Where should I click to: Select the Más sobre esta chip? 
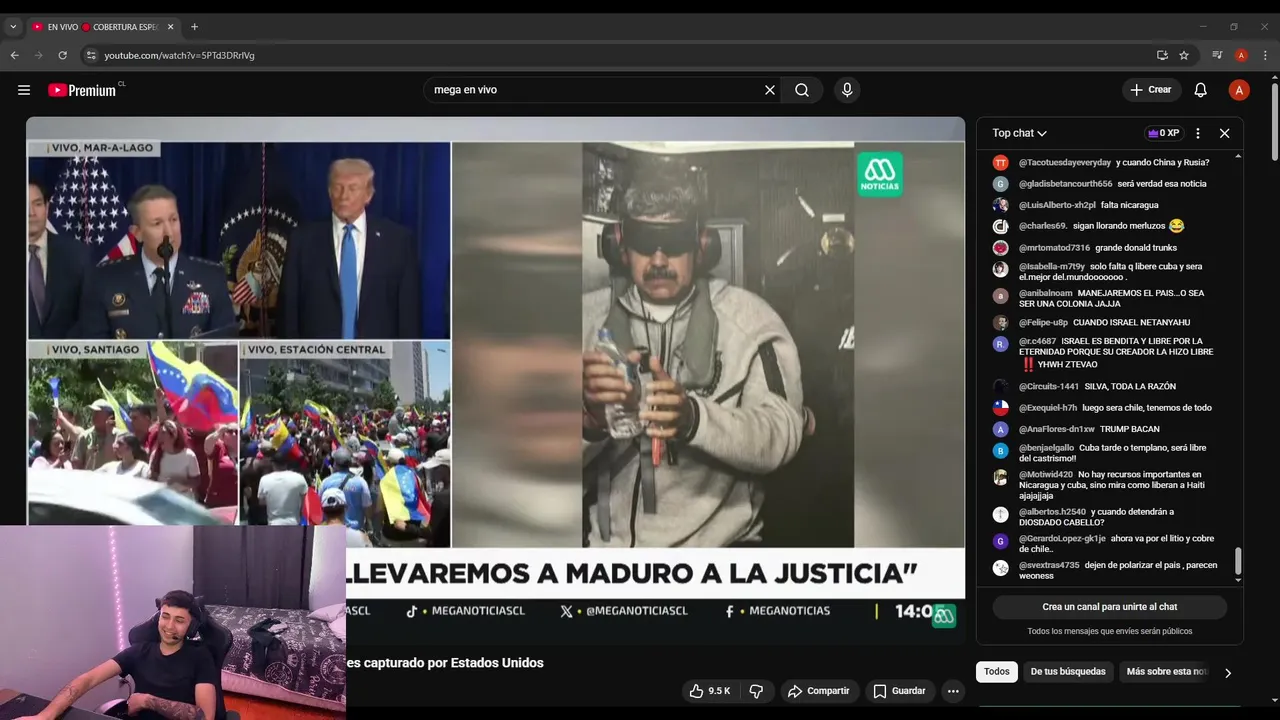click(x=1167, y=672)
